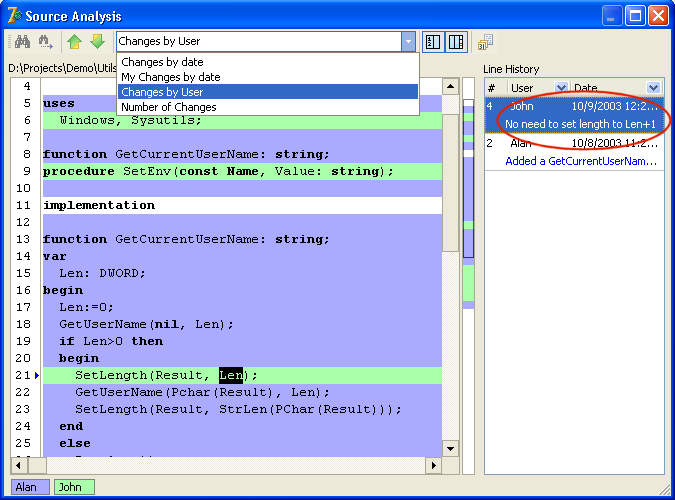Click the Alan color legend swatch

[26, 487]
